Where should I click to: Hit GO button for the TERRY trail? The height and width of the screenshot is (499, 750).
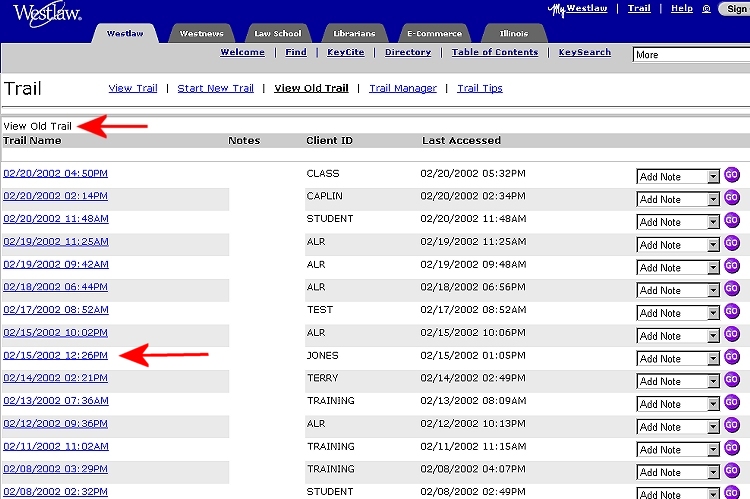coord(731,380)
